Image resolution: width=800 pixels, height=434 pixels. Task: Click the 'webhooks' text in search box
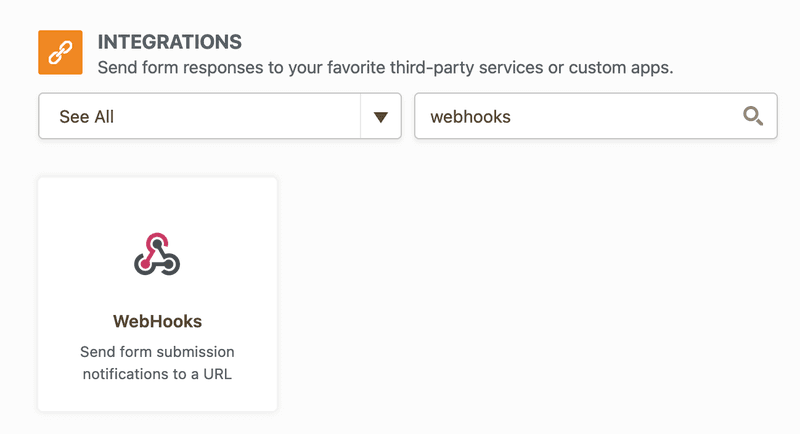(x=470, y=117)
